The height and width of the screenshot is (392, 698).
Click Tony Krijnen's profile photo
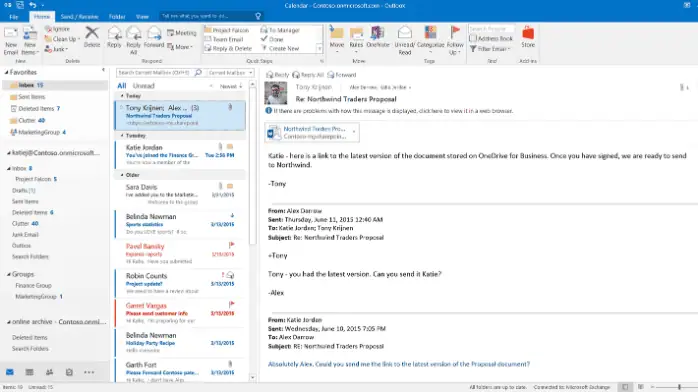pos(276,93)
